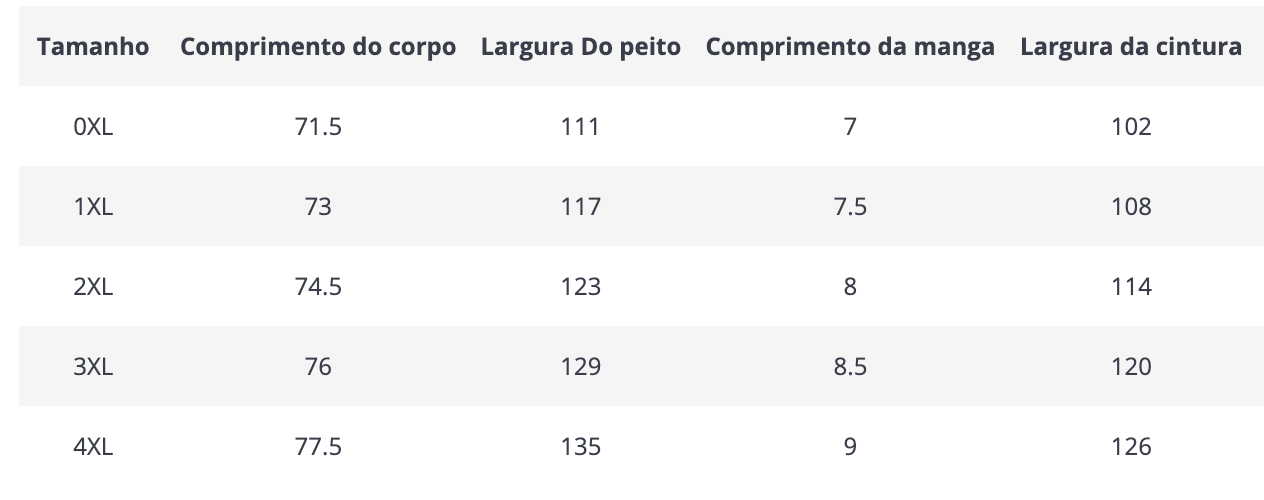
Task: Click the Comprimento do corpo header
Action: point(318,47)
